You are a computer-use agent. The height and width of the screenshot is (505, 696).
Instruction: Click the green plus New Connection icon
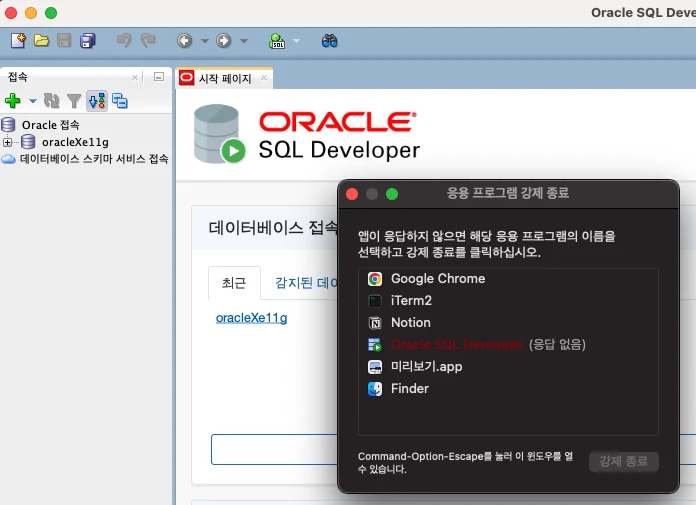(x=12, y=101)
